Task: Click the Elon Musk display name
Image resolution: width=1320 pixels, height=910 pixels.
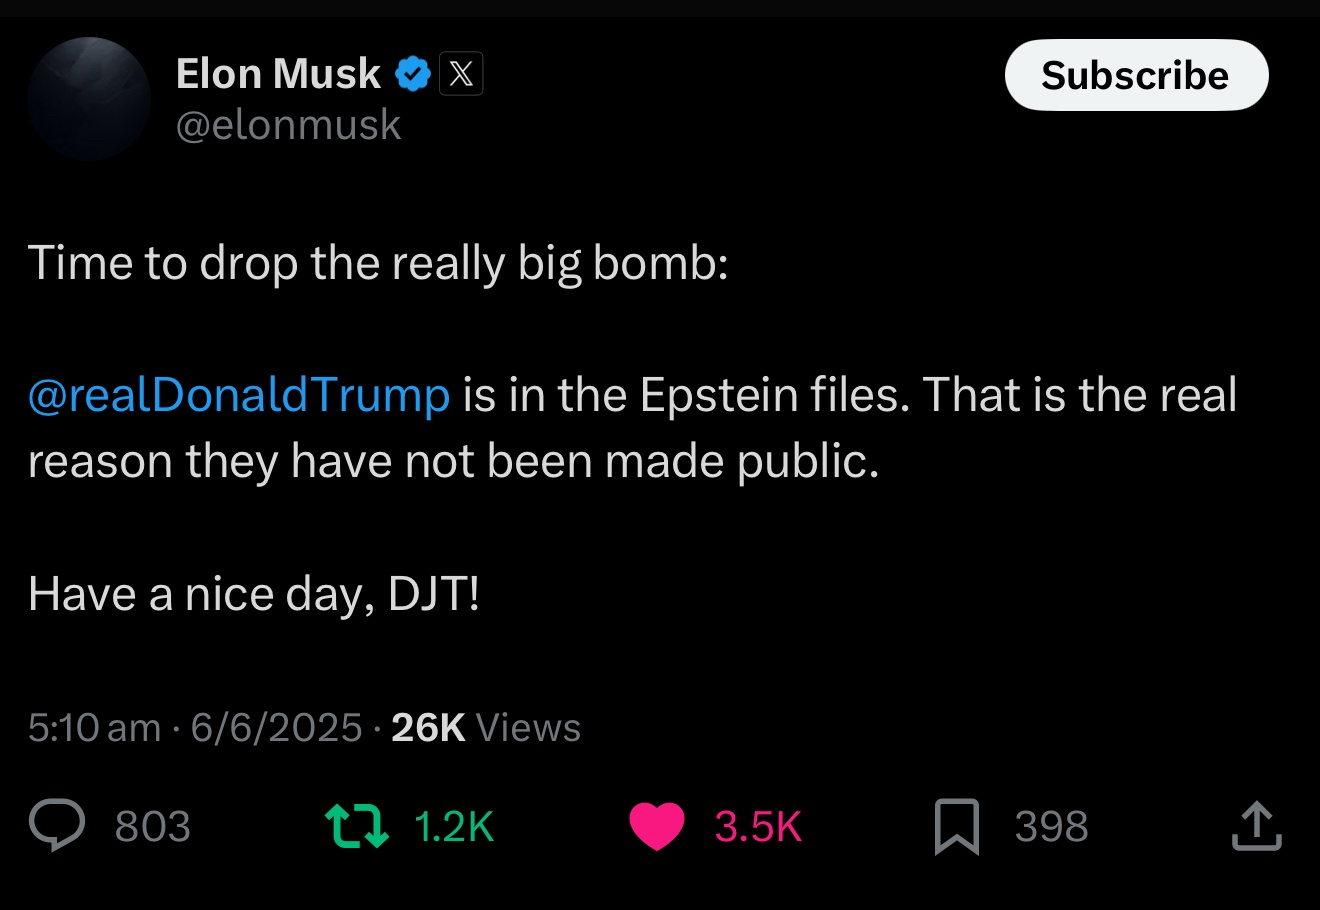Action: [278, 74]
